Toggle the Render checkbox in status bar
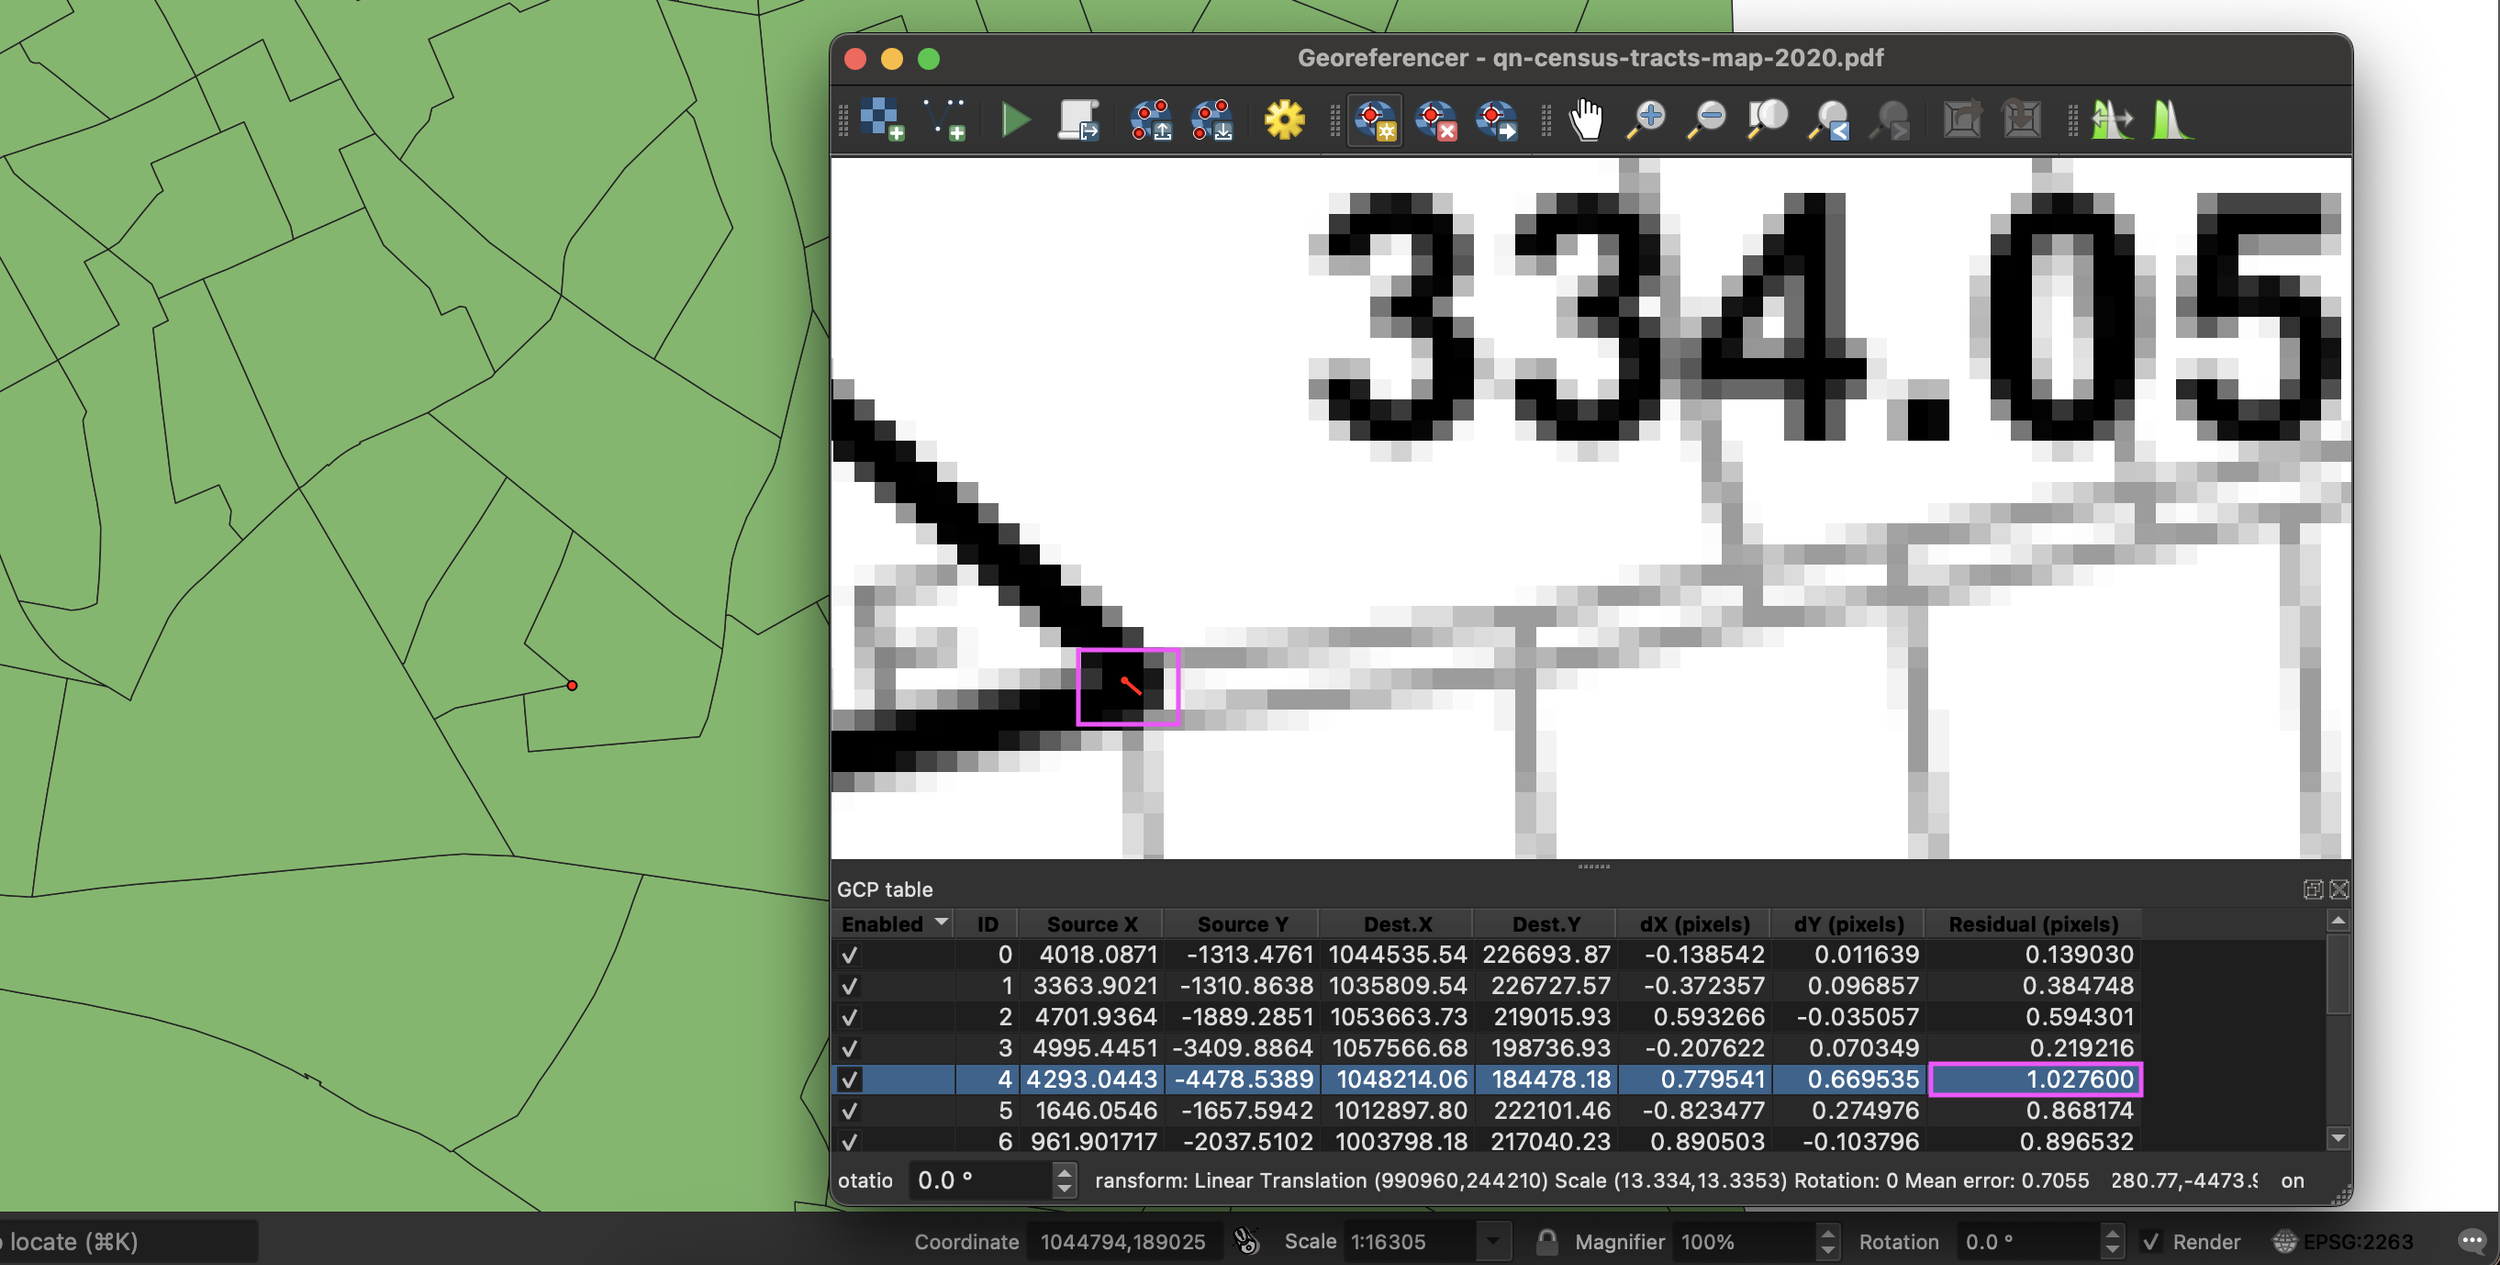The image size is (2500, 1265). [x=2151, y=1242]
